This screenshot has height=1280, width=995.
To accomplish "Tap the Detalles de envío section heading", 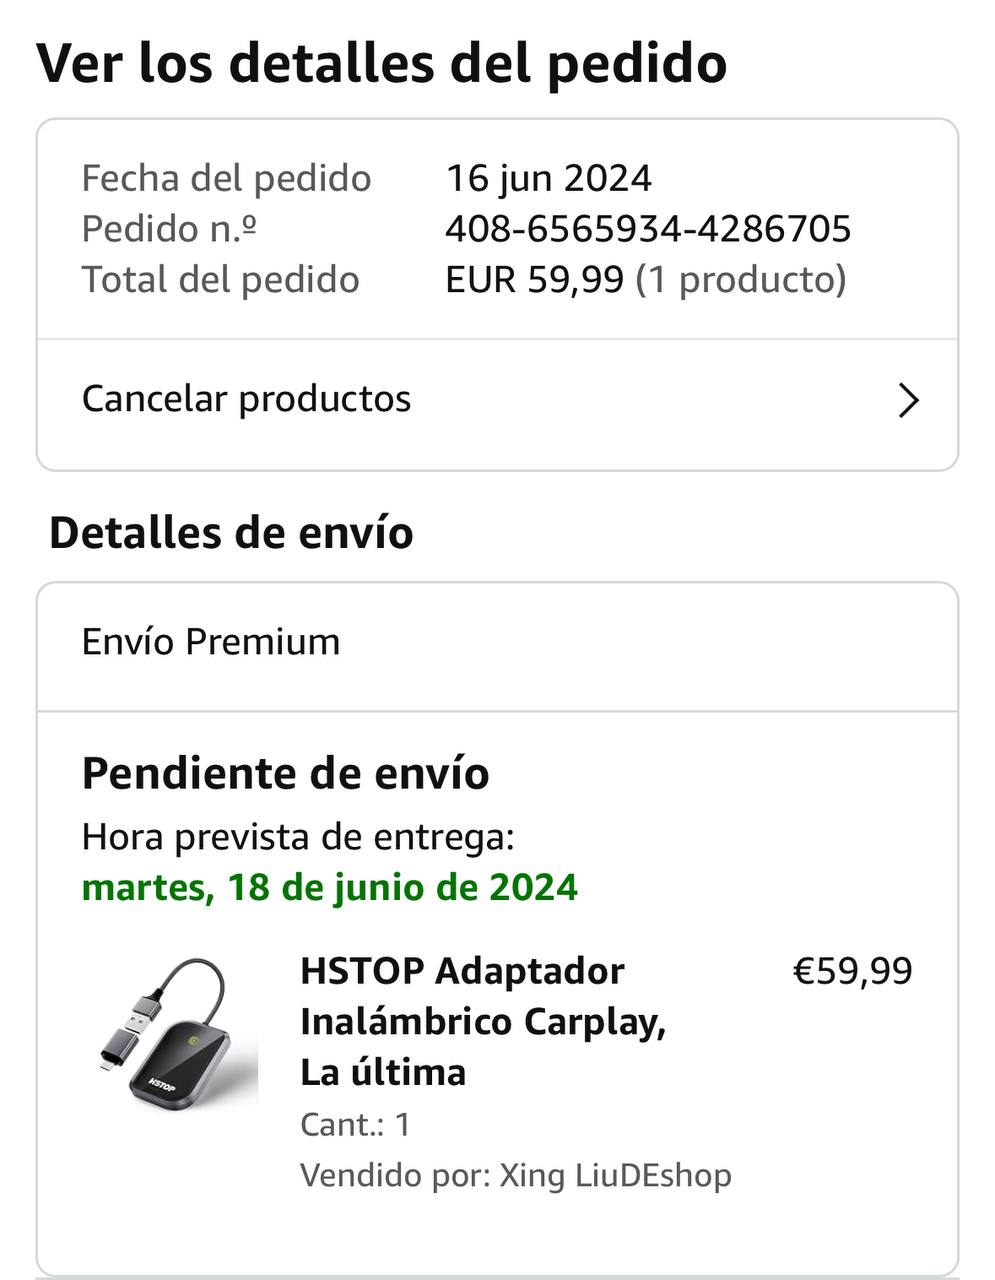I will point(231,533).
